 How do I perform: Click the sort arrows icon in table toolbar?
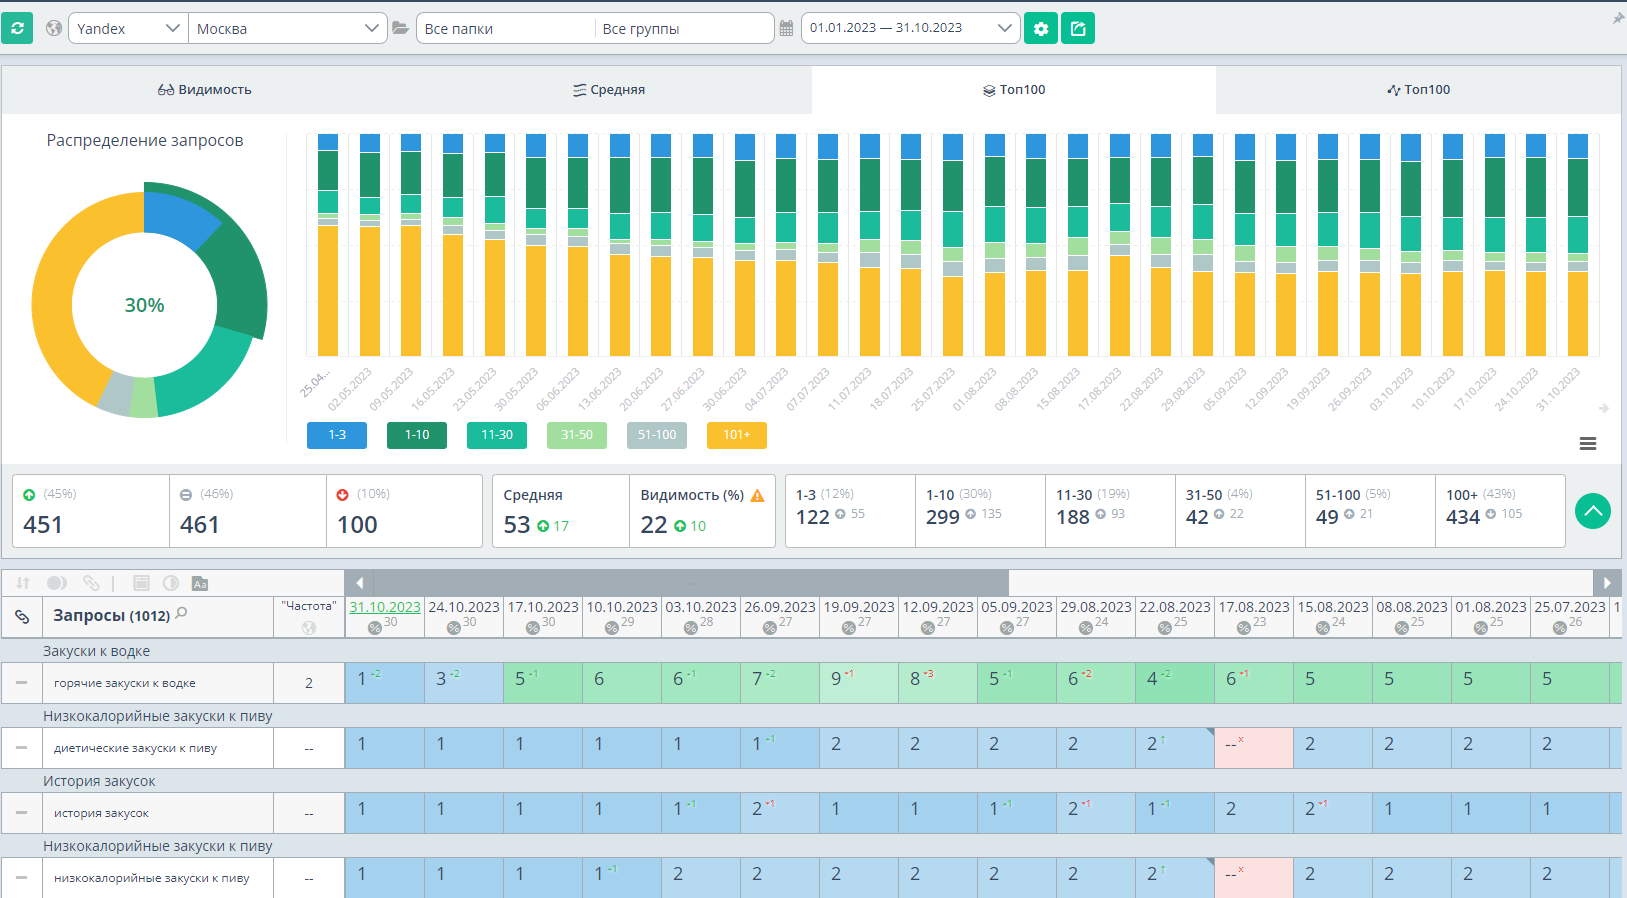pyautogui.click(x=23, y=583)
